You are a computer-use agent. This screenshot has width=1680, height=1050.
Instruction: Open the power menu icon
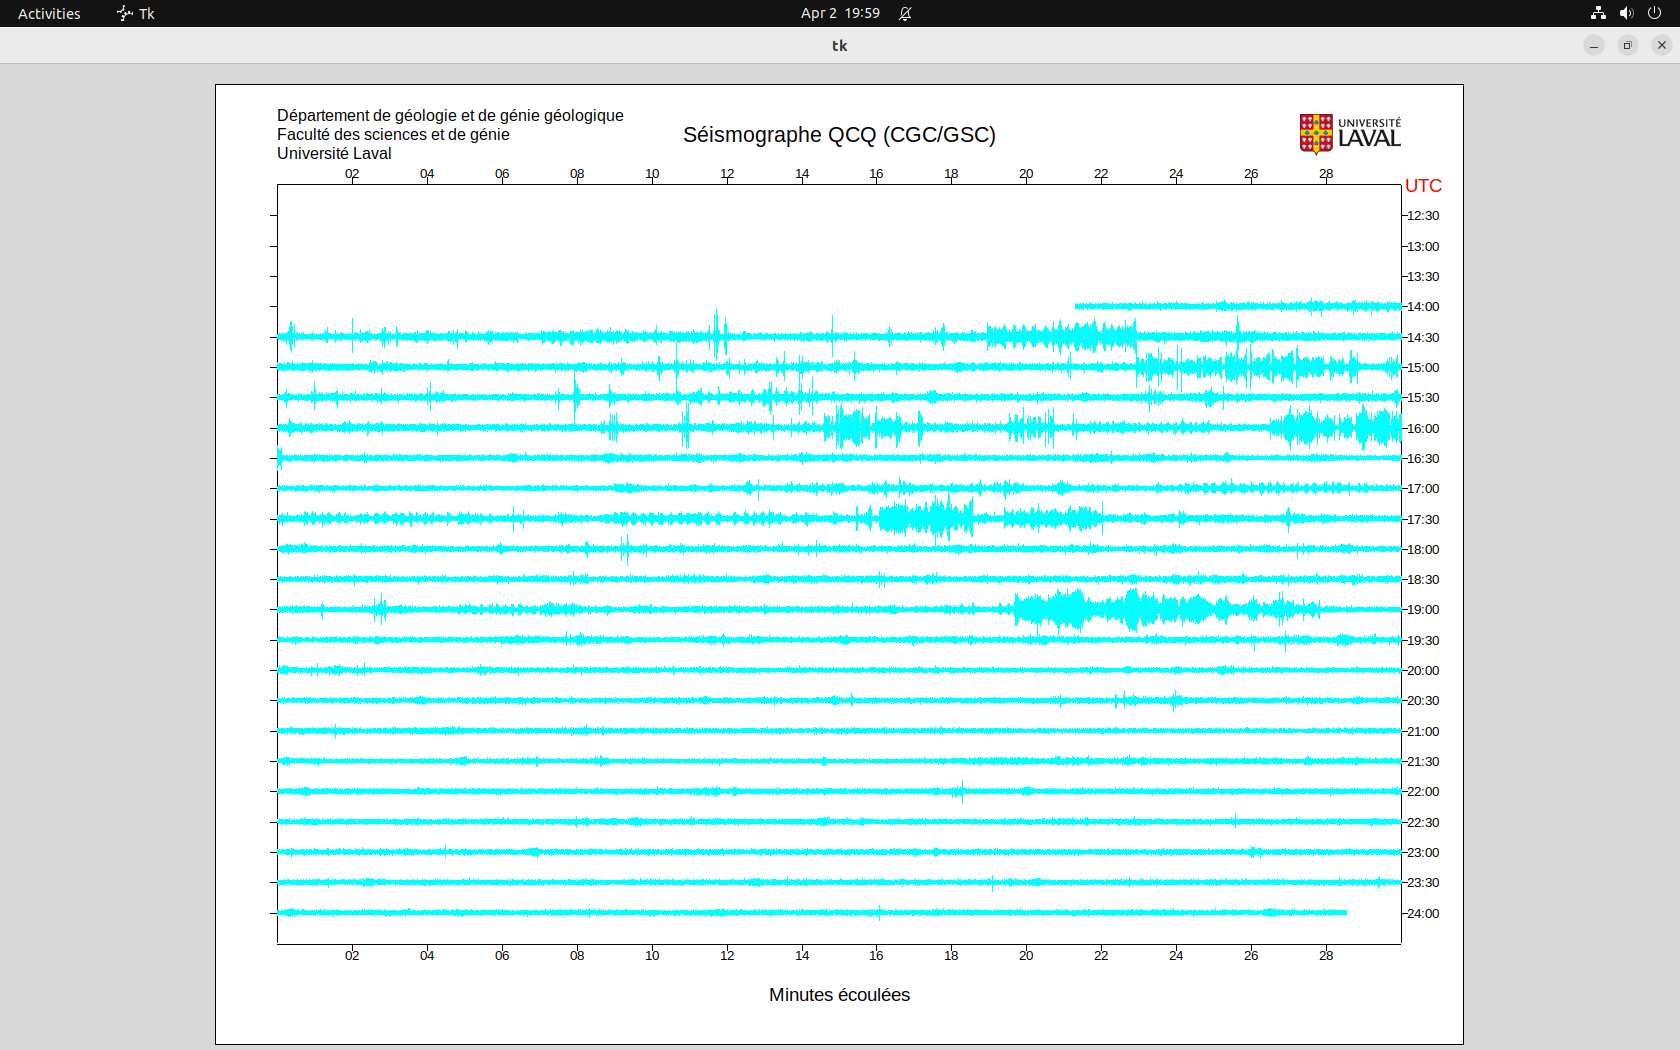click(x=1654, y=13)
